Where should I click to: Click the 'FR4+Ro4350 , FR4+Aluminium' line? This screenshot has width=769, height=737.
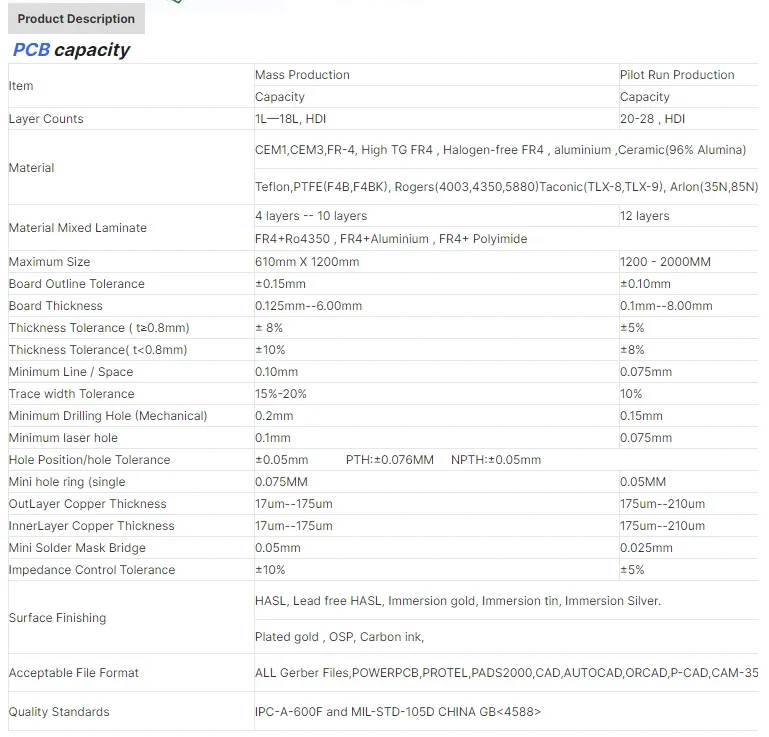tap(391, 239)
